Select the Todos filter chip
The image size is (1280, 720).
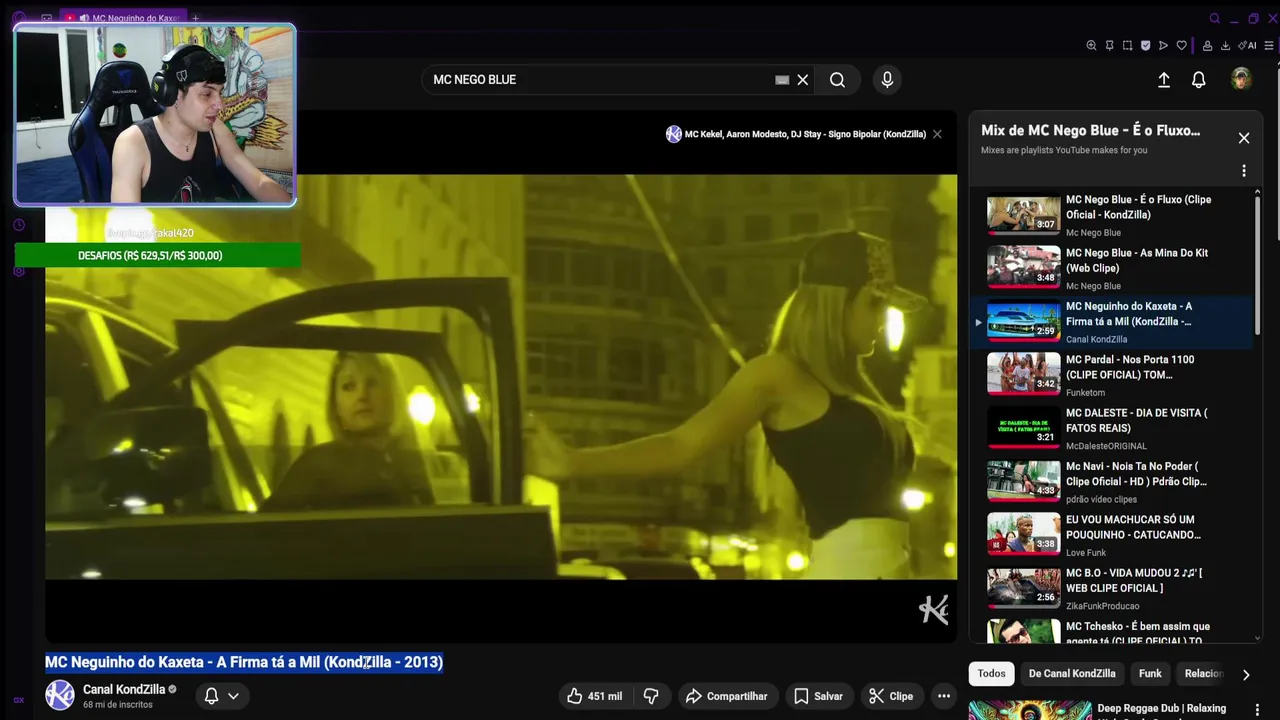[991, 674]
